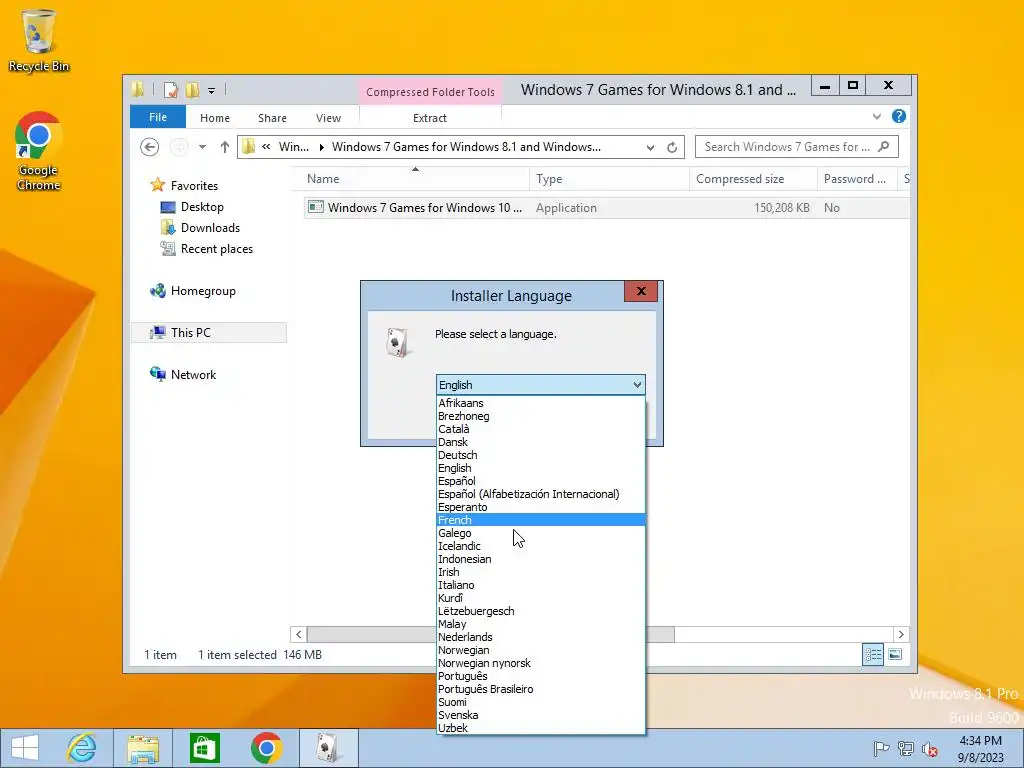Open Windows Store from the taskbar
Viewport: 1024px width, 768px height.
coord(204,748)
